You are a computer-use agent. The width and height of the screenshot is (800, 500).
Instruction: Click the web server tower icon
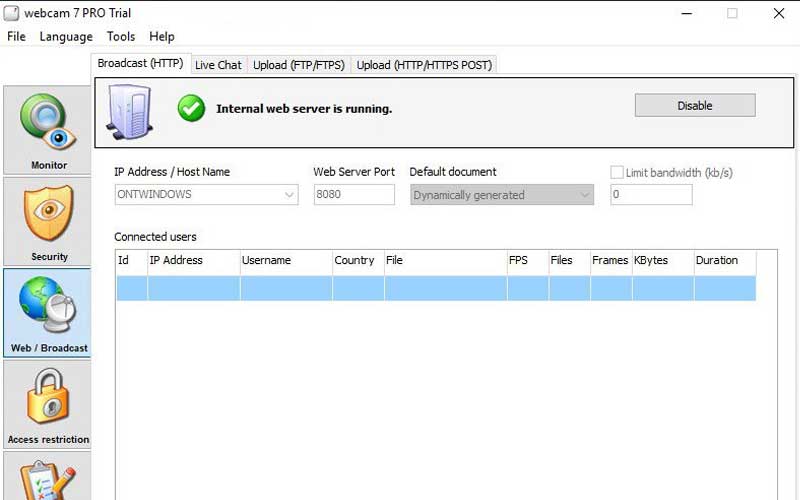130,112
